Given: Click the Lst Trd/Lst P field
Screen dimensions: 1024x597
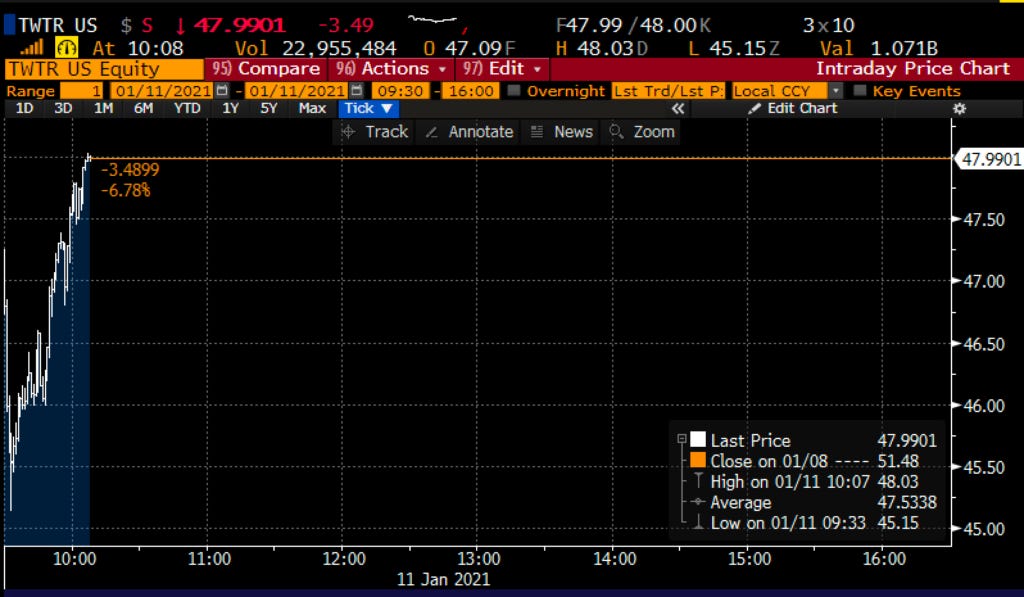Looking at the screenshot, I should click(x=667, y=91).
